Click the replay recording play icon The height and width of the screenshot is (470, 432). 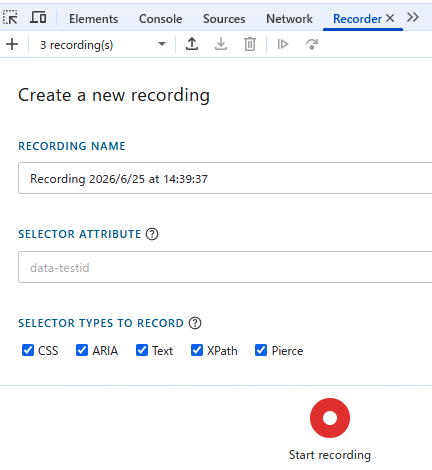[283, 44]
